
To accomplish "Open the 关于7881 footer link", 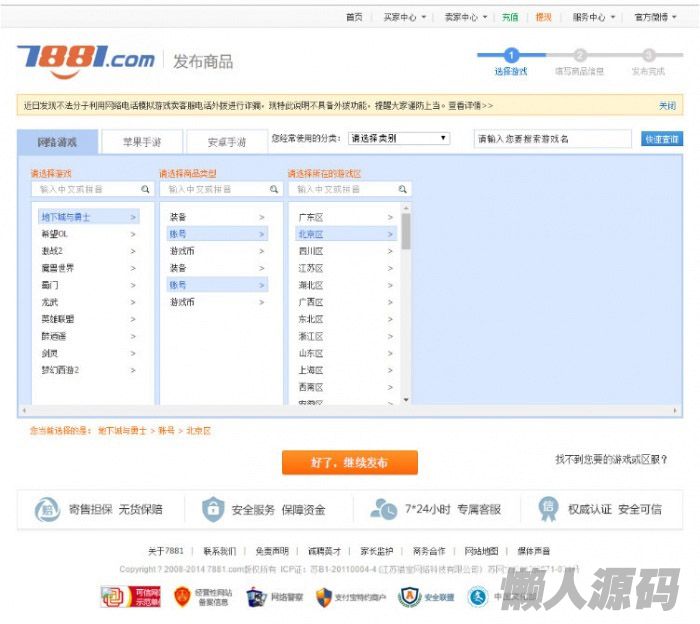I will 166,551.
